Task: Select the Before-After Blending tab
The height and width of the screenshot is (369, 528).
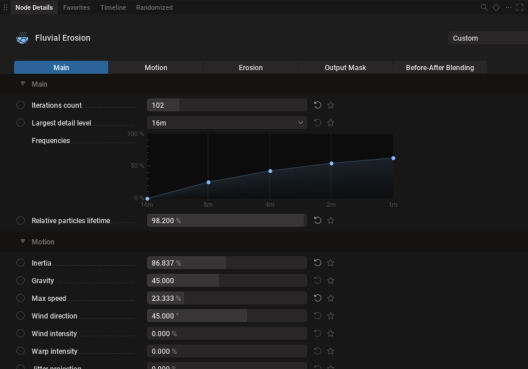Action: 440,67
